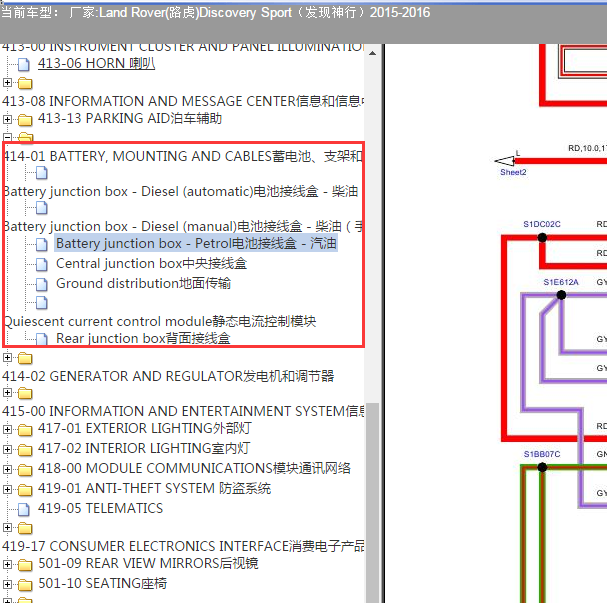Select 501-10 SEATING label
607x603 pixels.
[103, 583]
